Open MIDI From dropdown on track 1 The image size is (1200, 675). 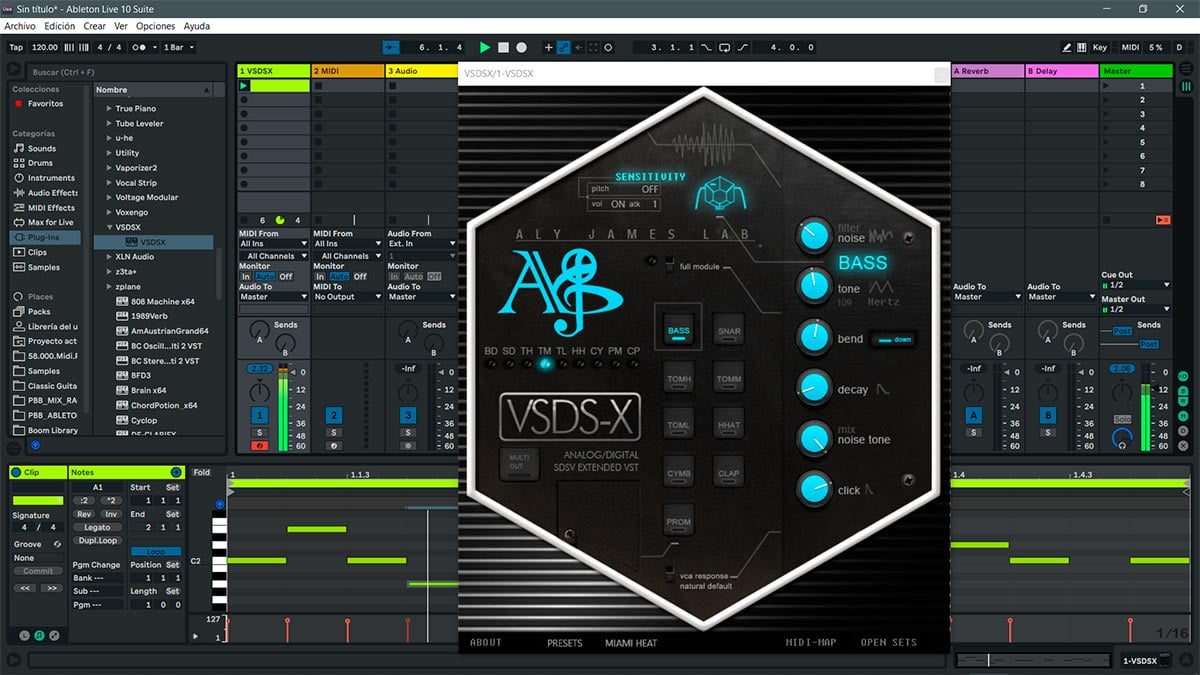coord(273,243)
